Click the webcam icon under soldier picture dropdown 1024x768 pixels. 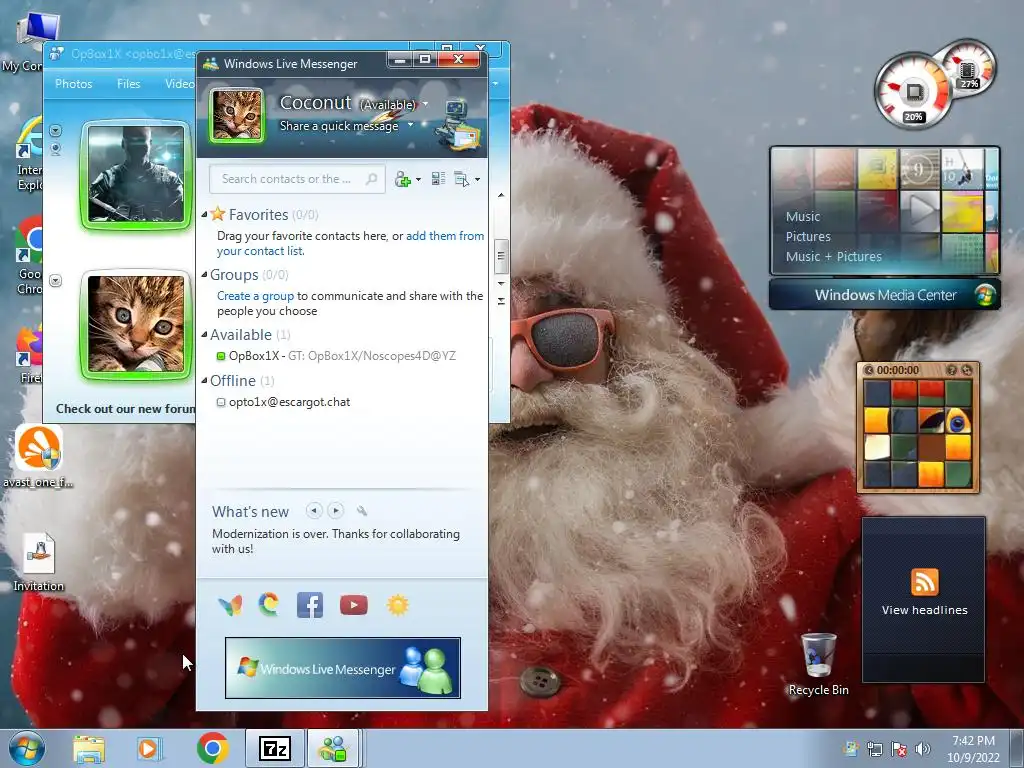coord(56,150)
